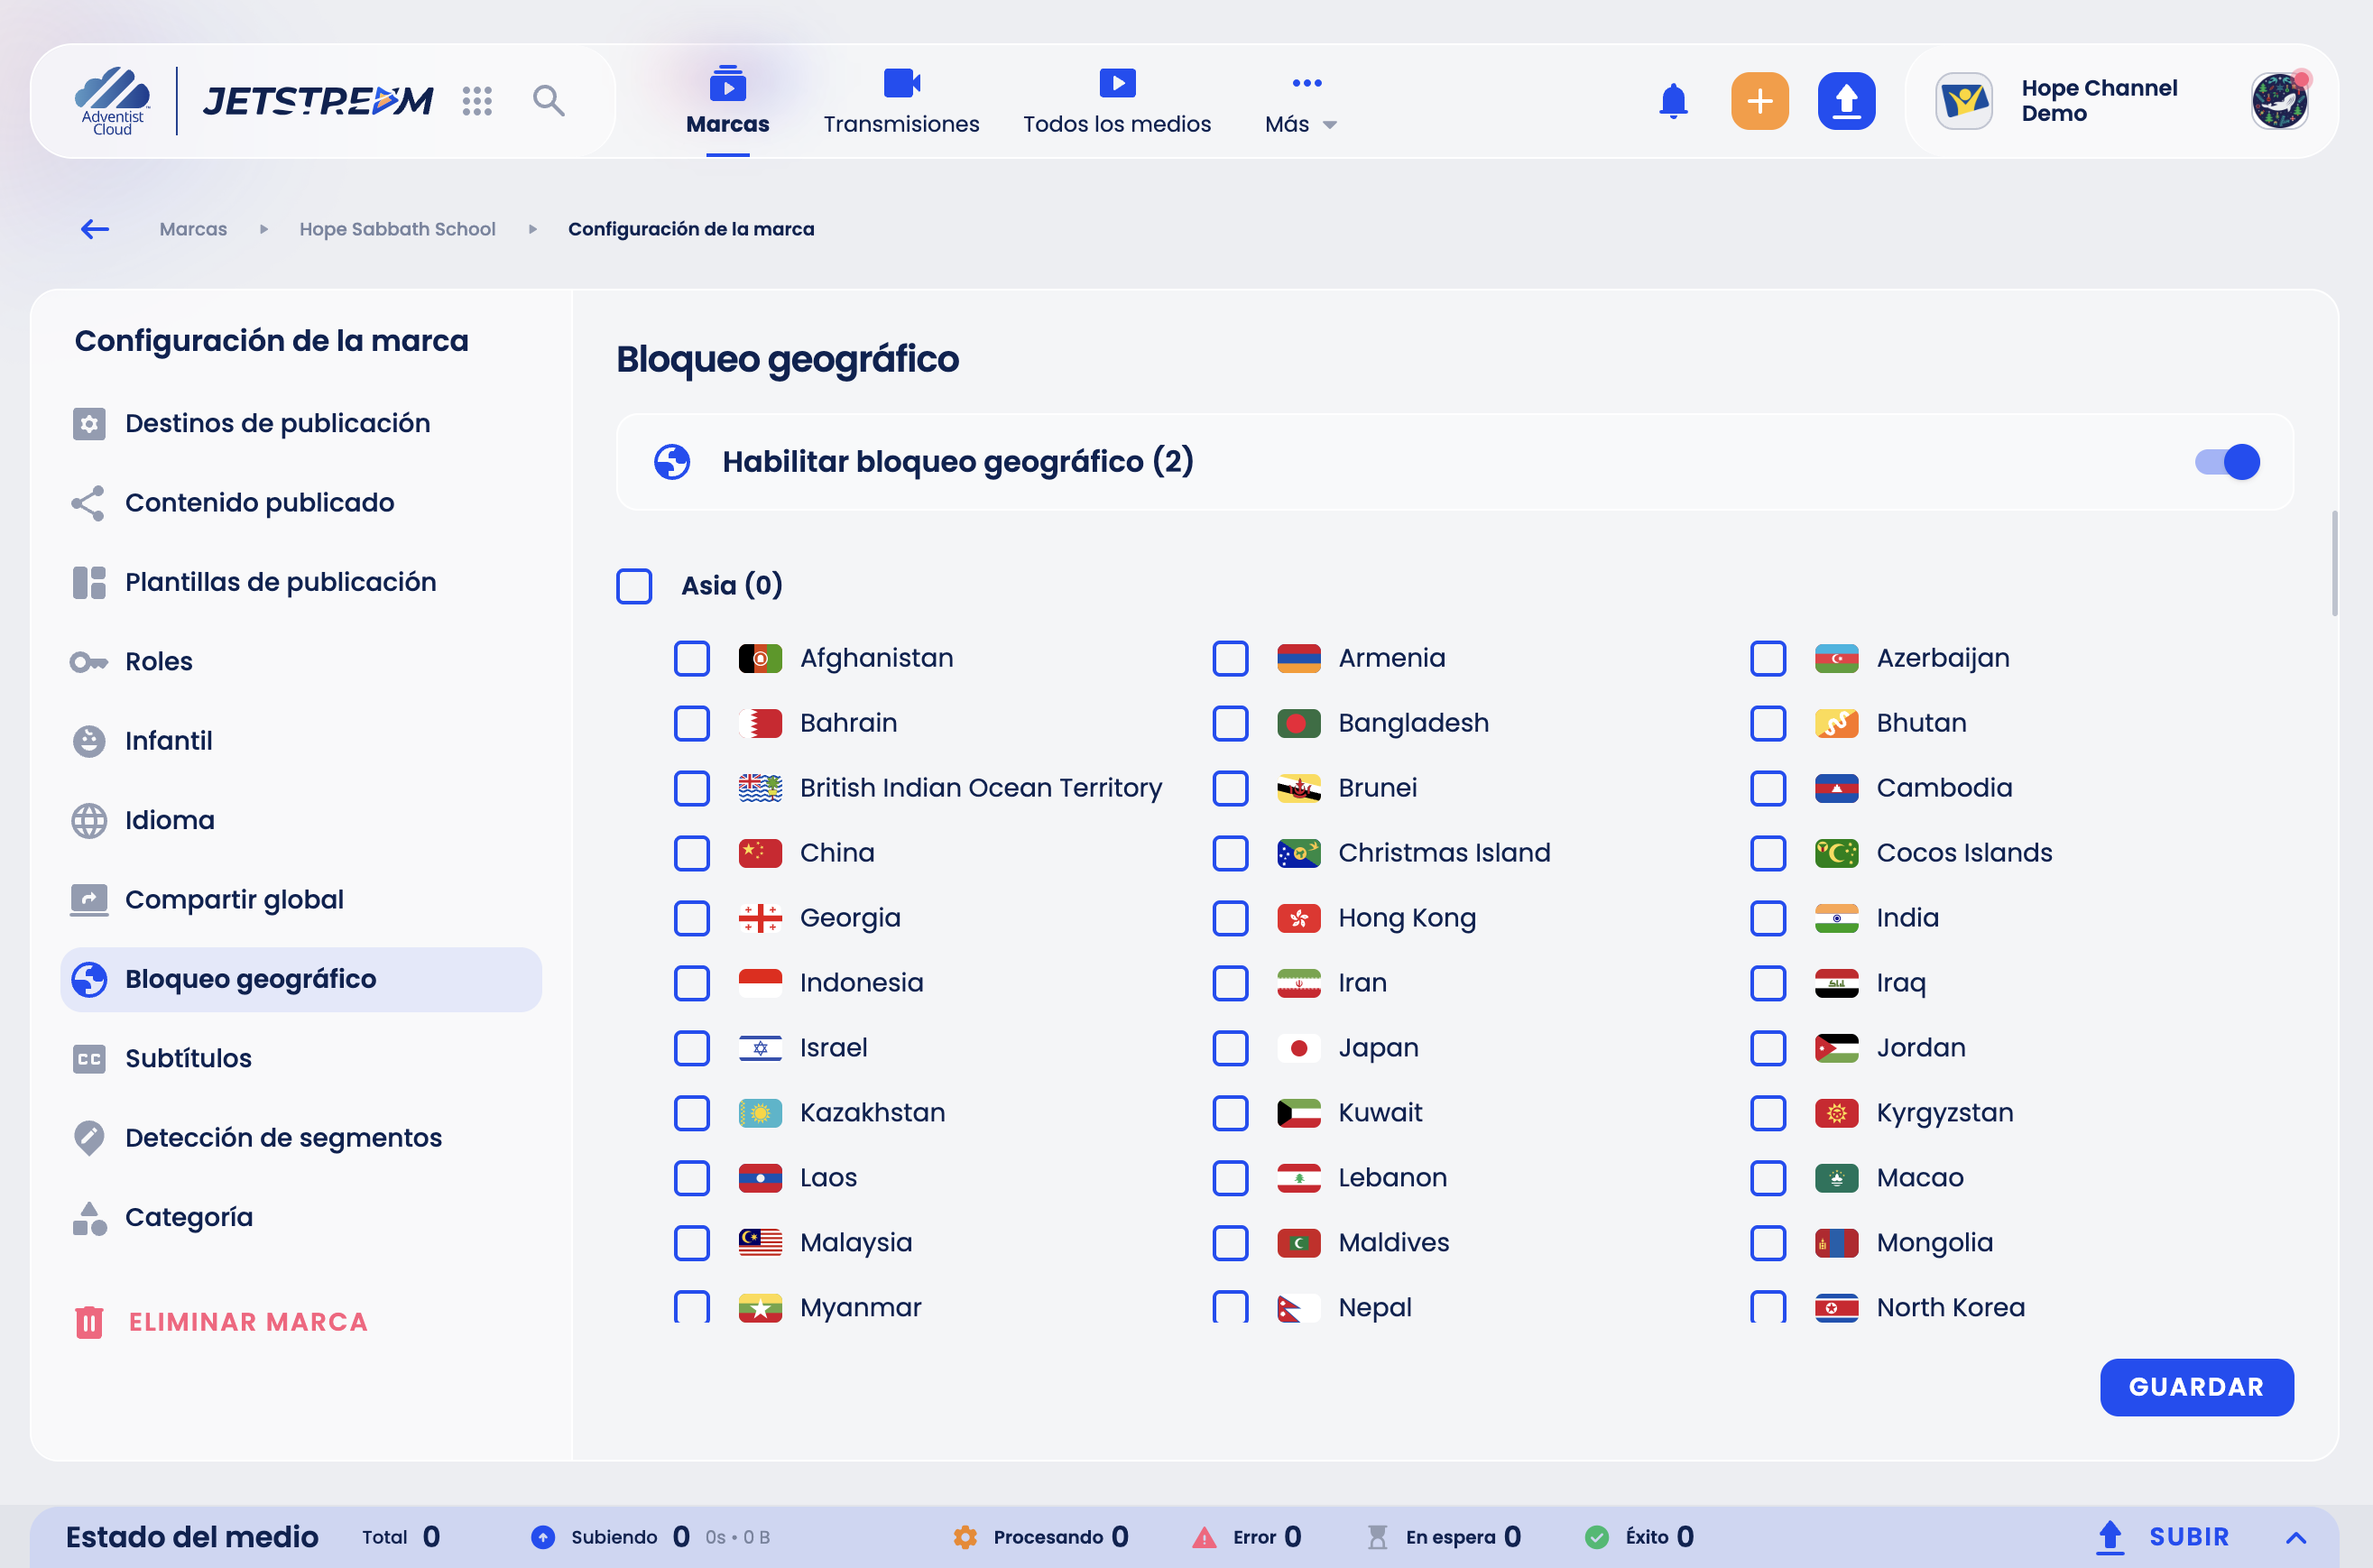Open the apps grid launcher icon

[x=477, y=101]
